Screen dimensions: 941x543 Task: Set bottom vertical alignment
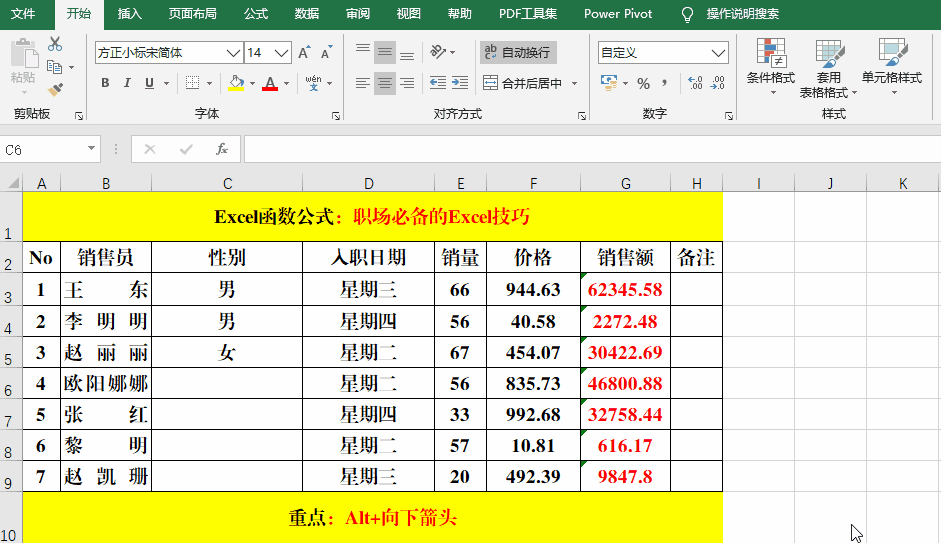407,53
